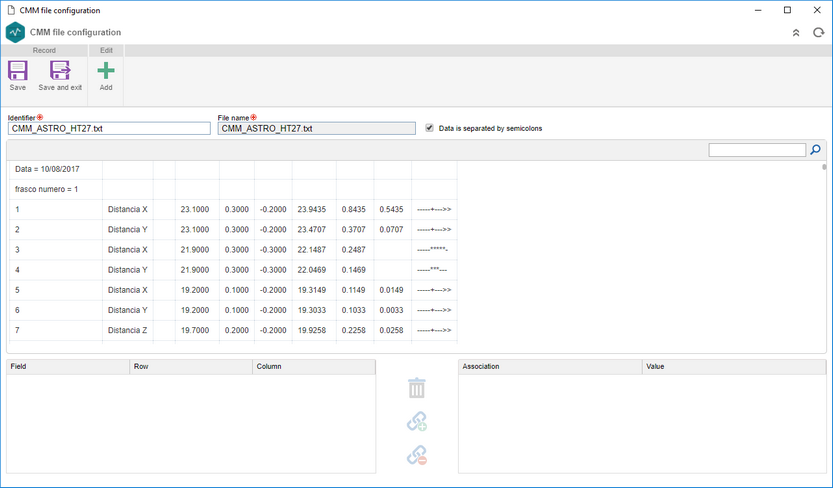The image size is (833, 488).
Task: Click the value 23.4707
Action: tap(312, 229)
